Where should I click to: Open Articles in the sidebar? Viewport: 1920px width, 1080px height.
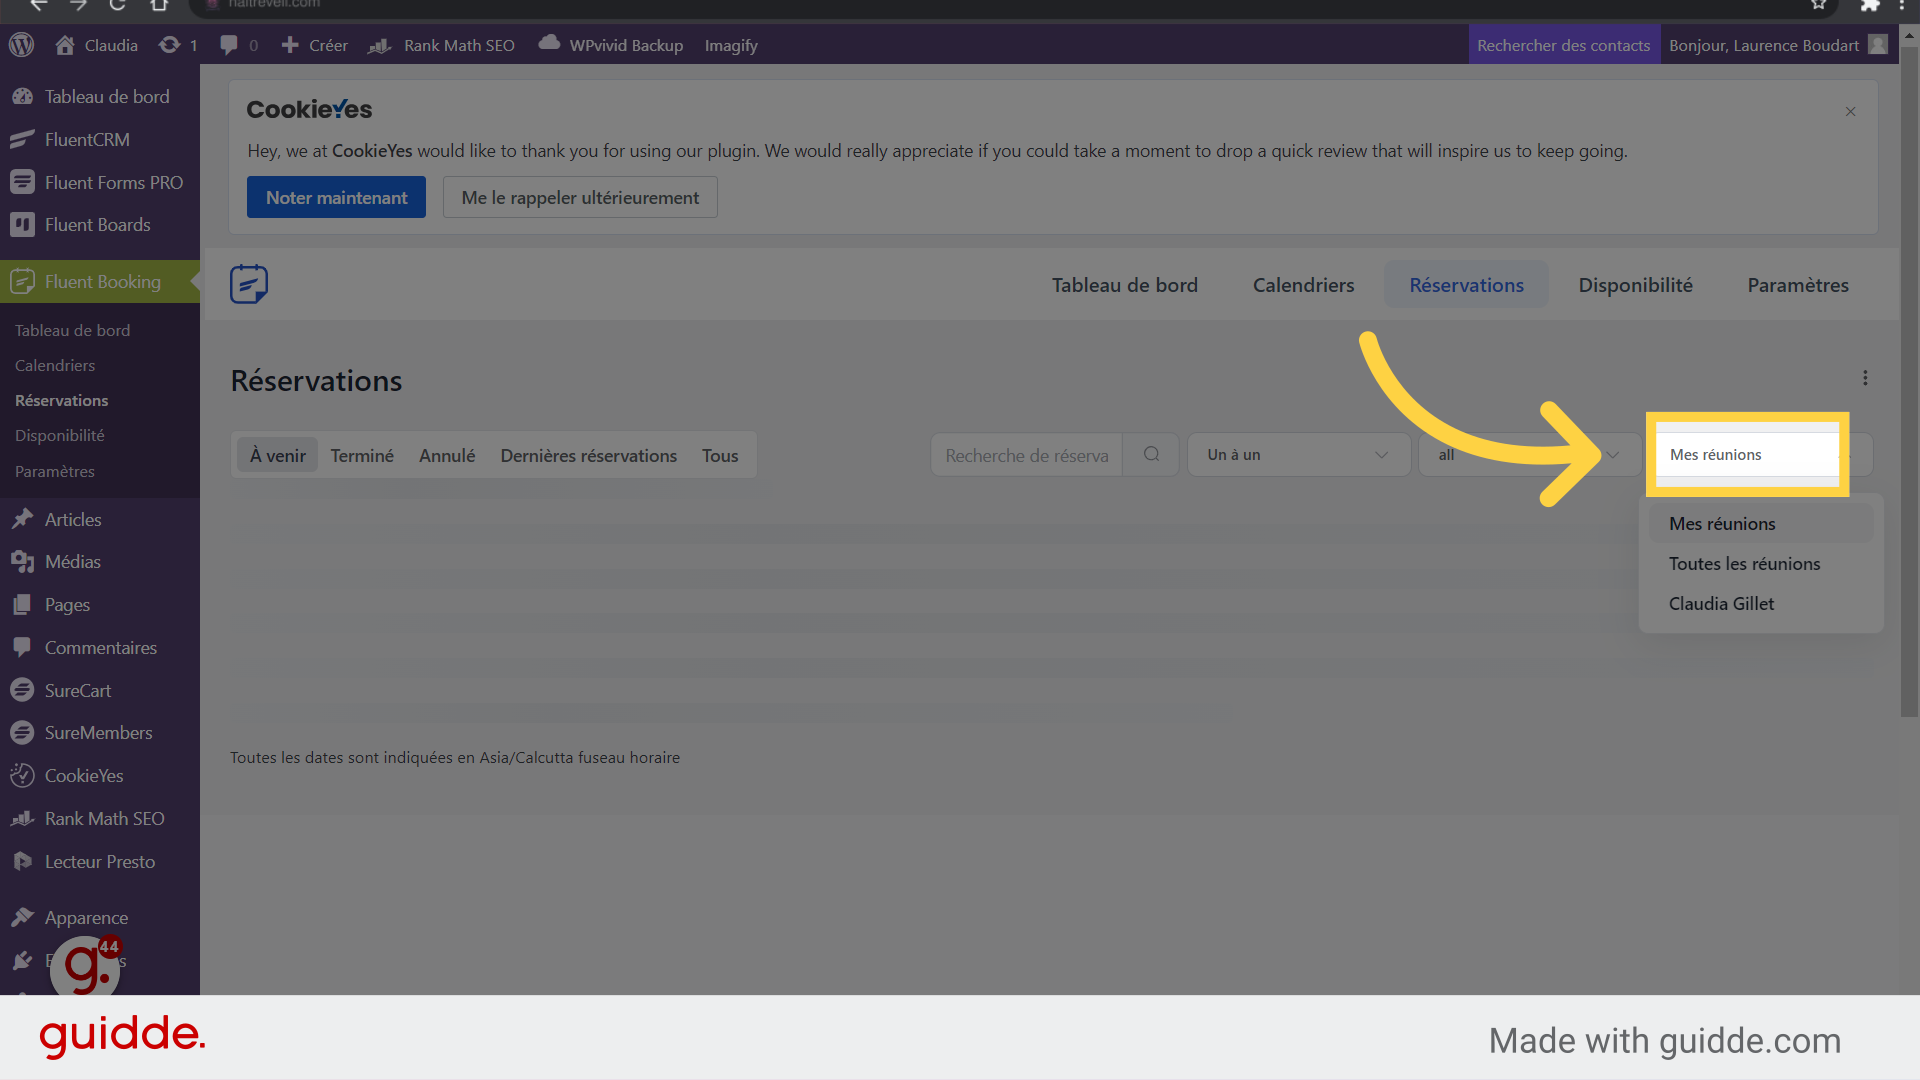[100, 519]
